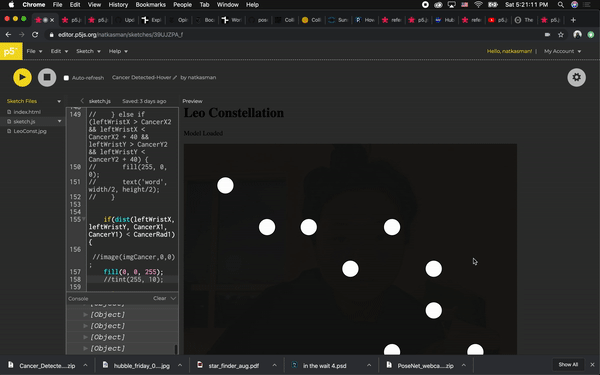Viewport: 600px width, 375px height.
Task: Open the Chrome profile avatar
Action: (577, 35)
